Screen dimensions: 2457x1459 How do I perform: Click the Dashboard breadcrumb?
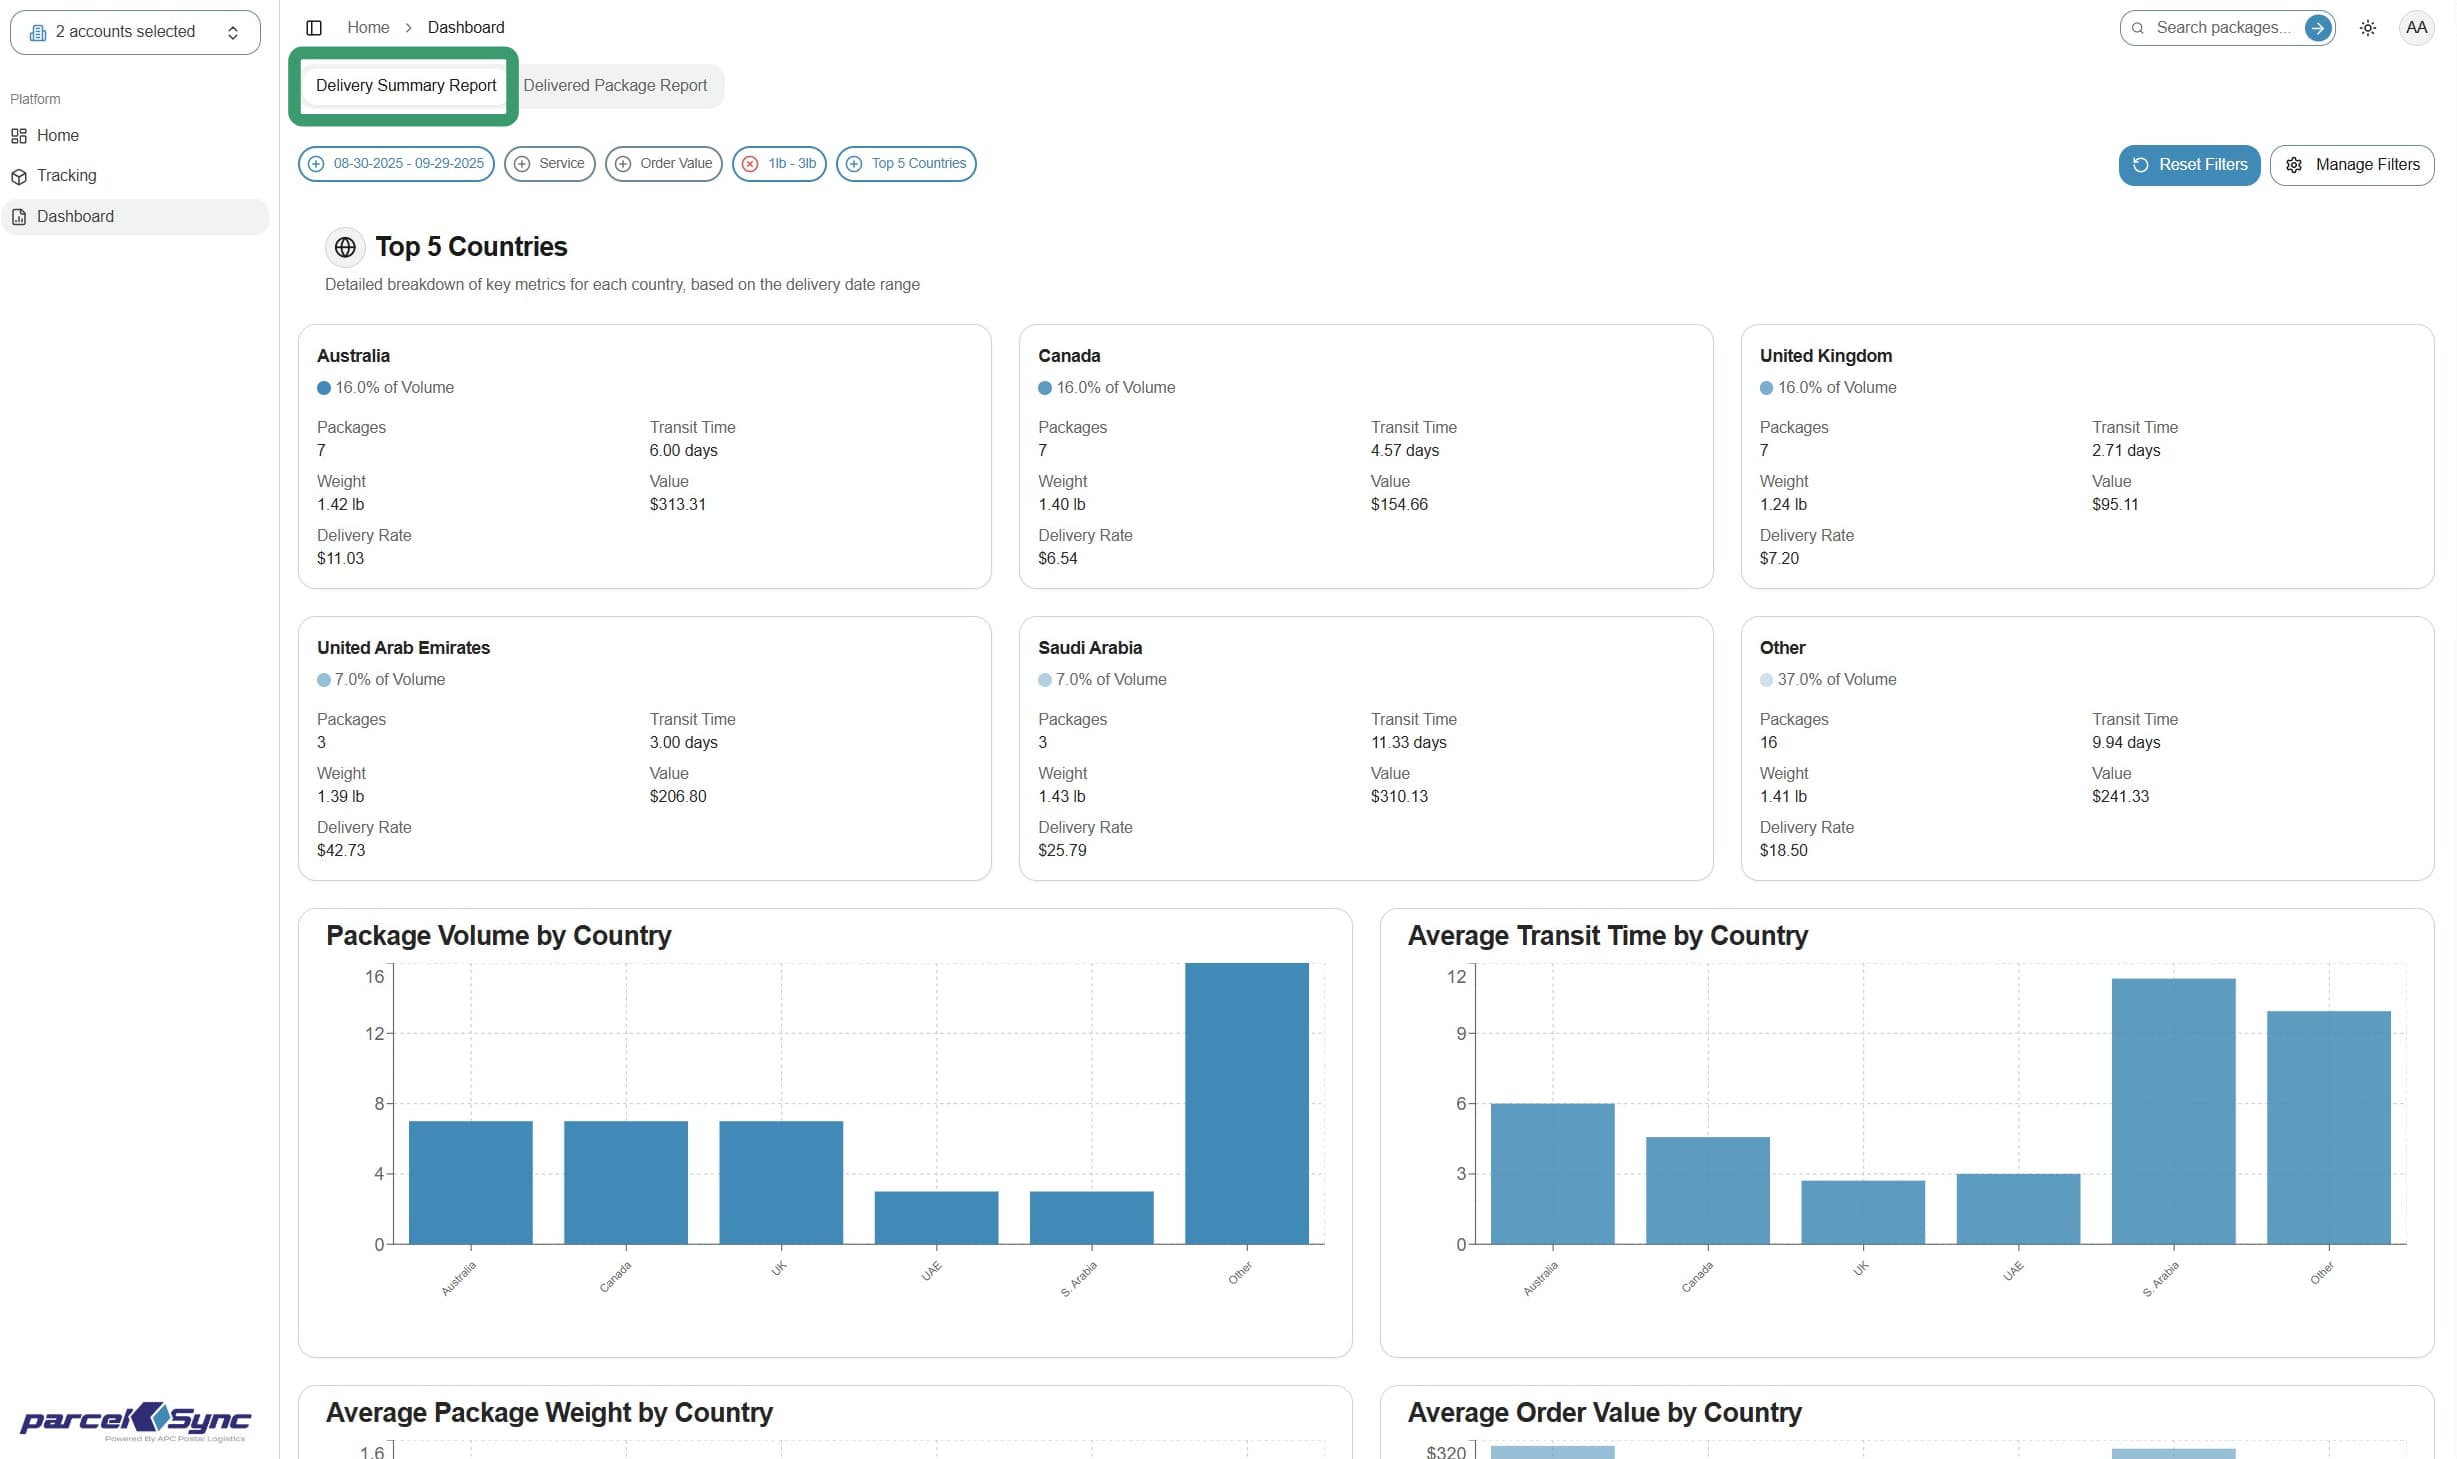coord(466,28)
